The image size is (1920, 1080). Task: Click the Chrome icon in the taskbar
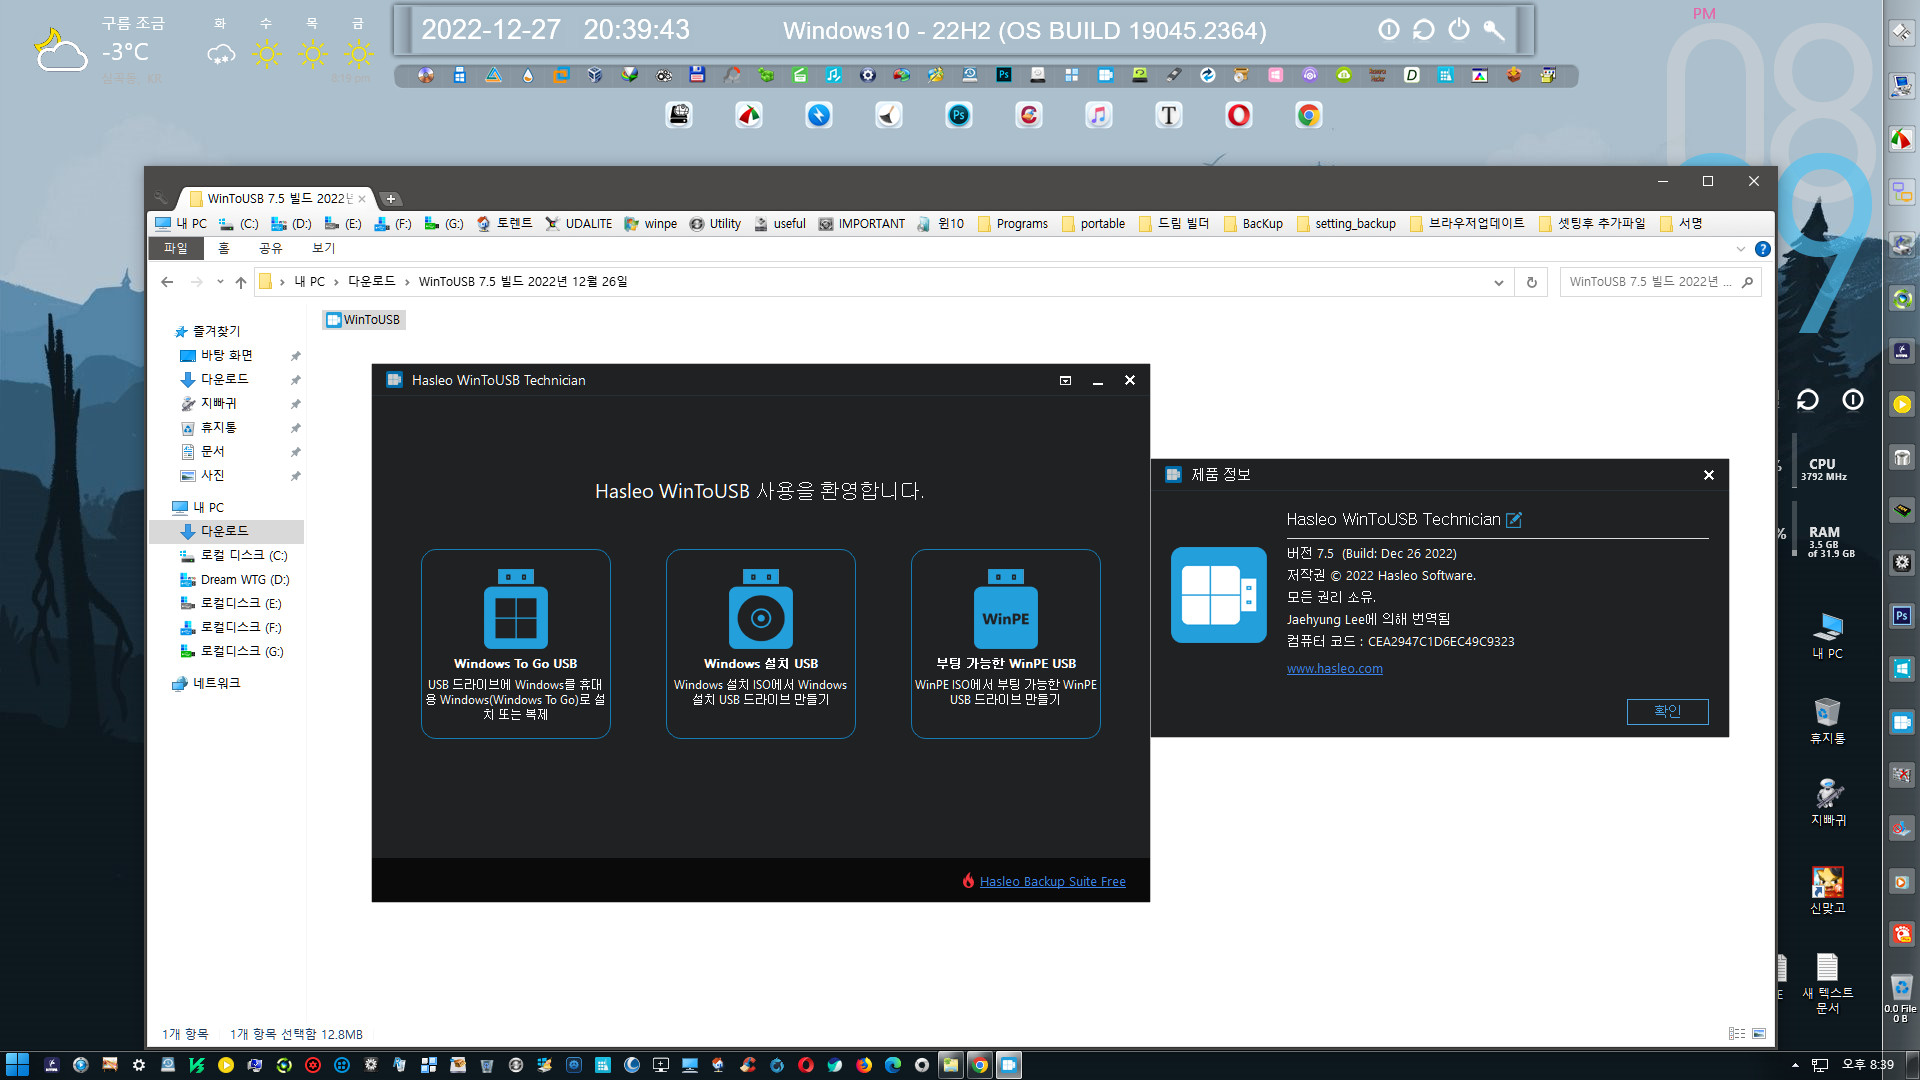pyautogui.click(x=980, y=1065)
